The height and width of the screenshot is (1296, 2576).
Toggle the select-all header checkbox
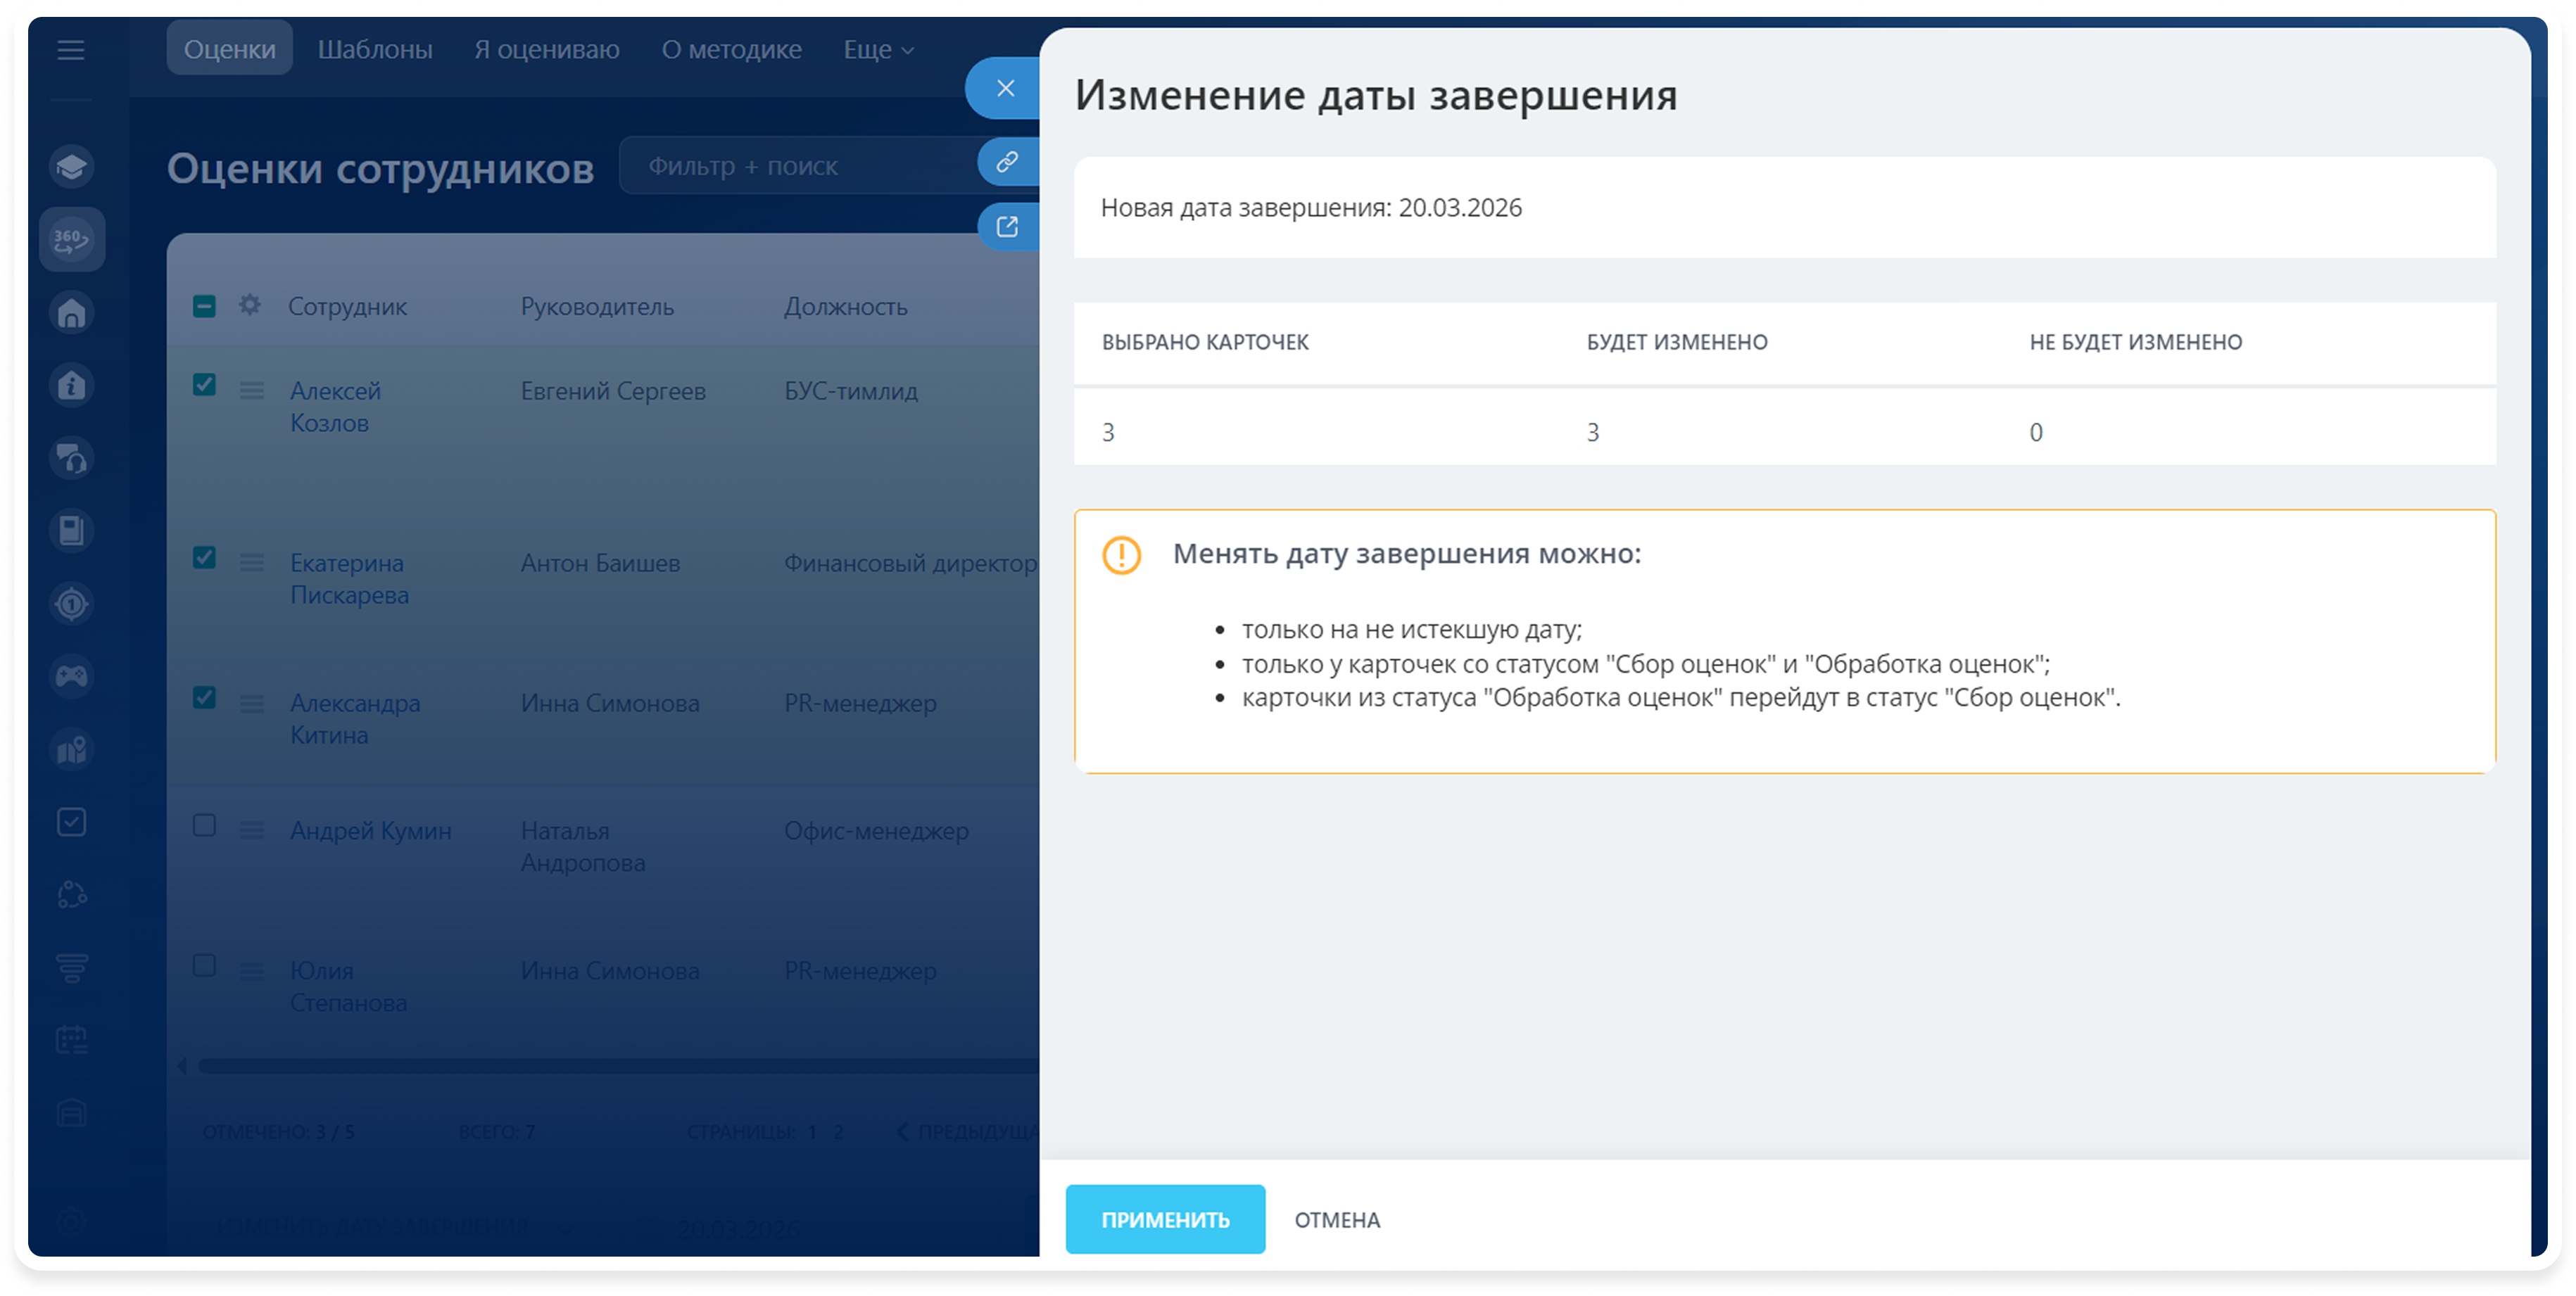point(204,306)
